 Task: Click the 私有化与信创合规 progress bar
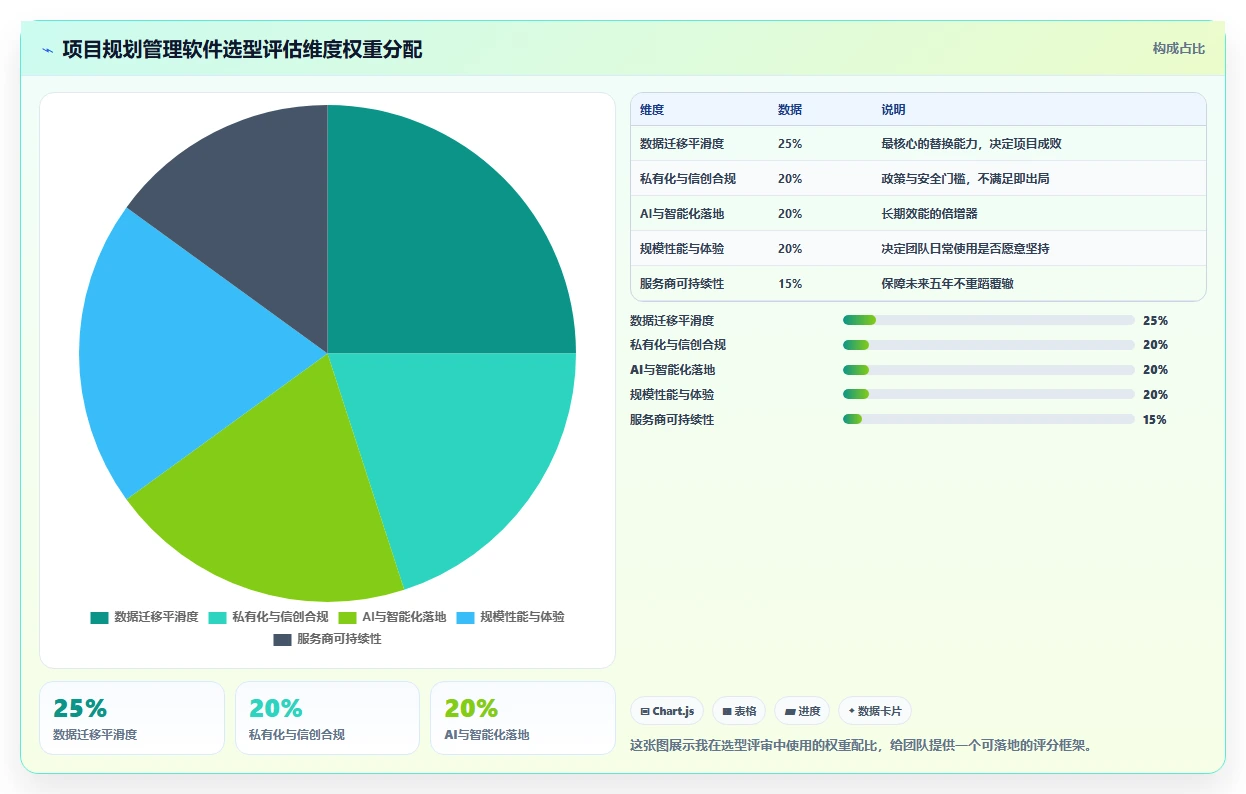988,345
